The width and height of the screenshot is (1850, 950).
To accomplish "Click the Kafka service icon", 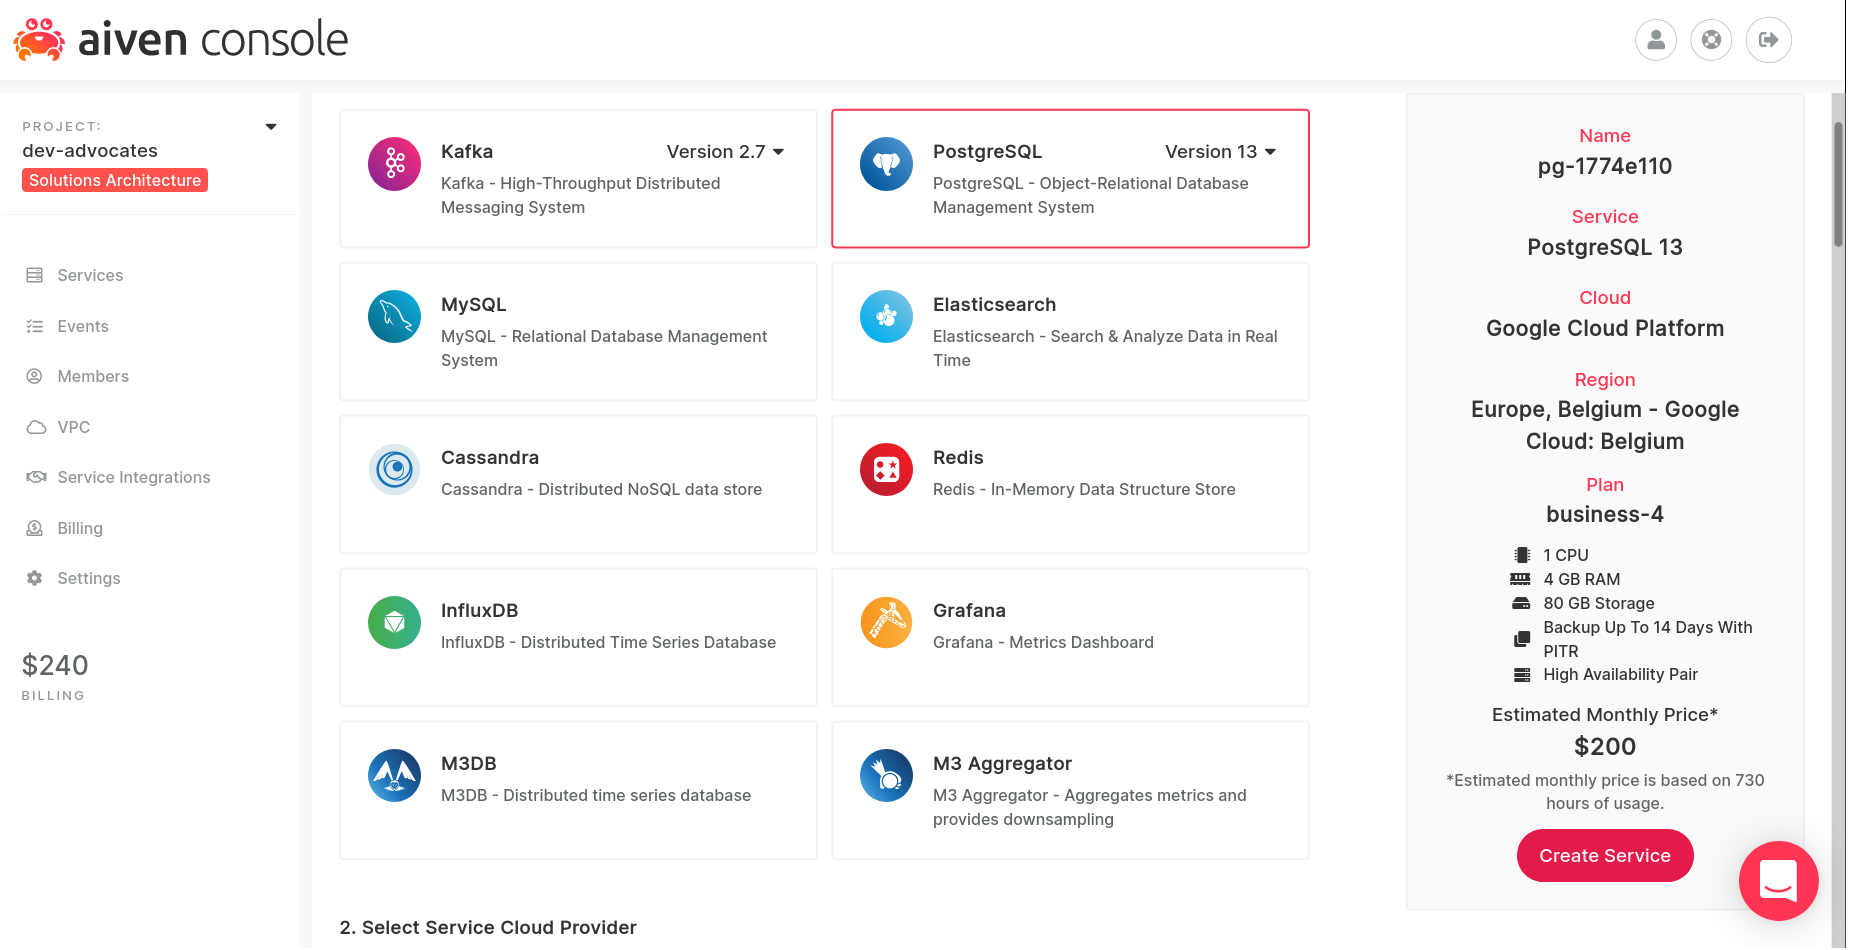I will 394,164.
